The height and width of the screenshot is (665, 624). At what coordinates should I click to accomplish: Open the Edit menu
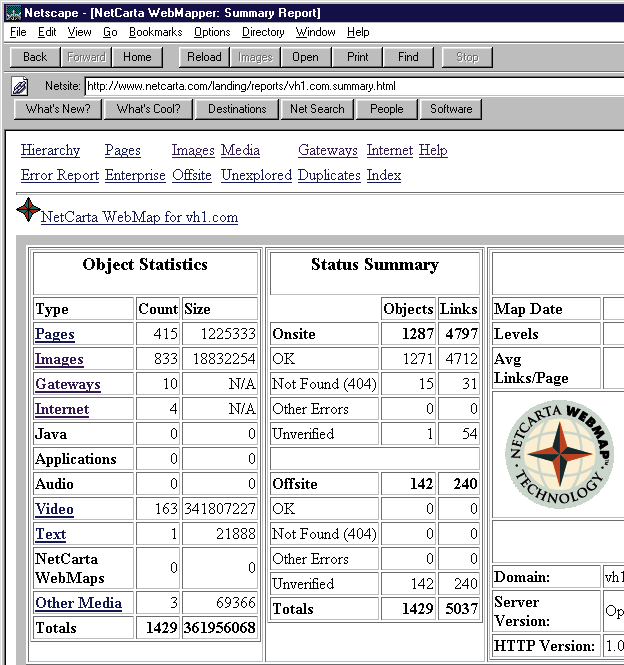(x=47, y=32)
